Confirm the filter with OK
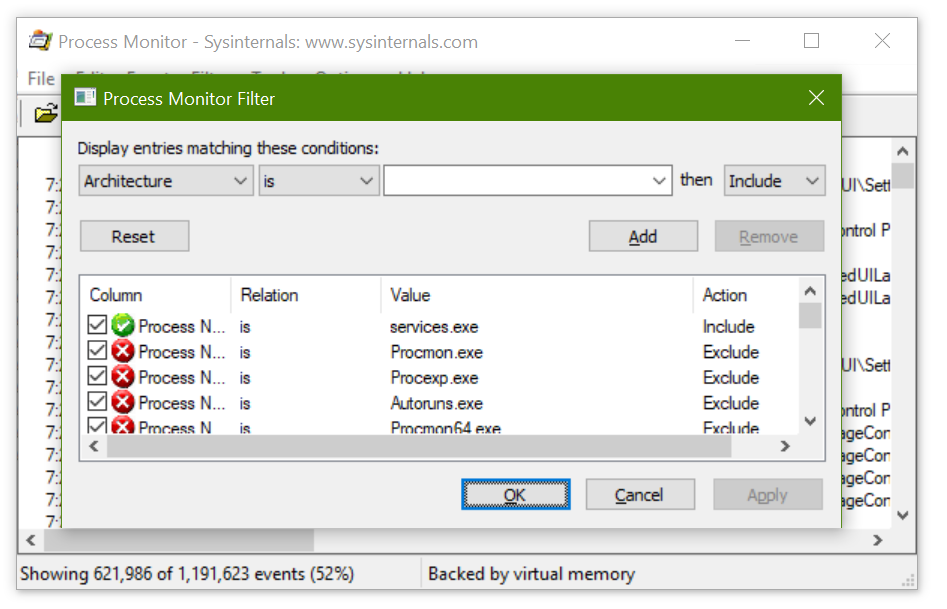947x609 pixels. 516,495
